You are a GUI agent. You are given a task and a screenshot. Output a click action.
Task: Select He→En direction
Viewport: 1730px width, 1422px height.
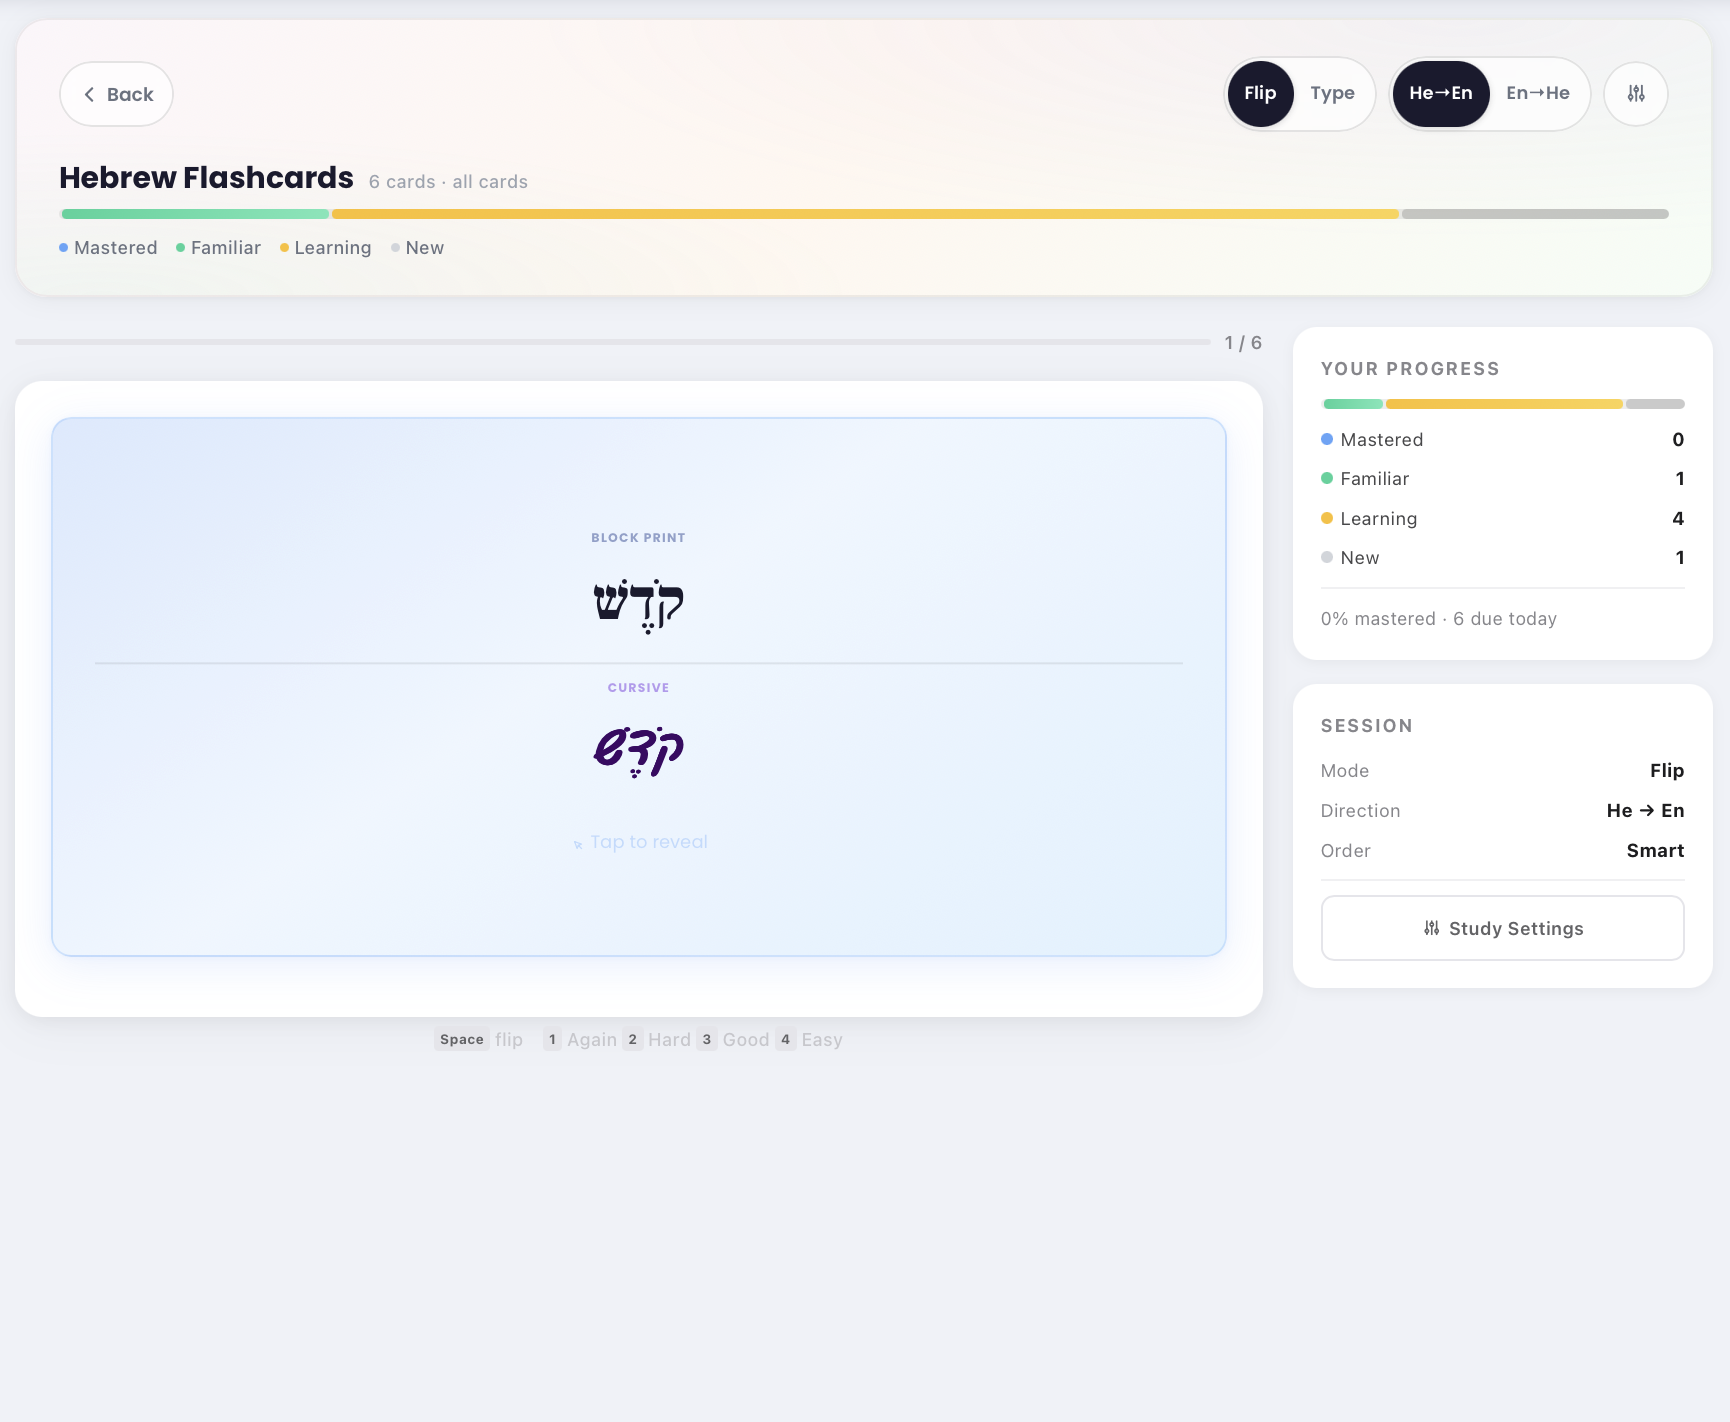1440,94
